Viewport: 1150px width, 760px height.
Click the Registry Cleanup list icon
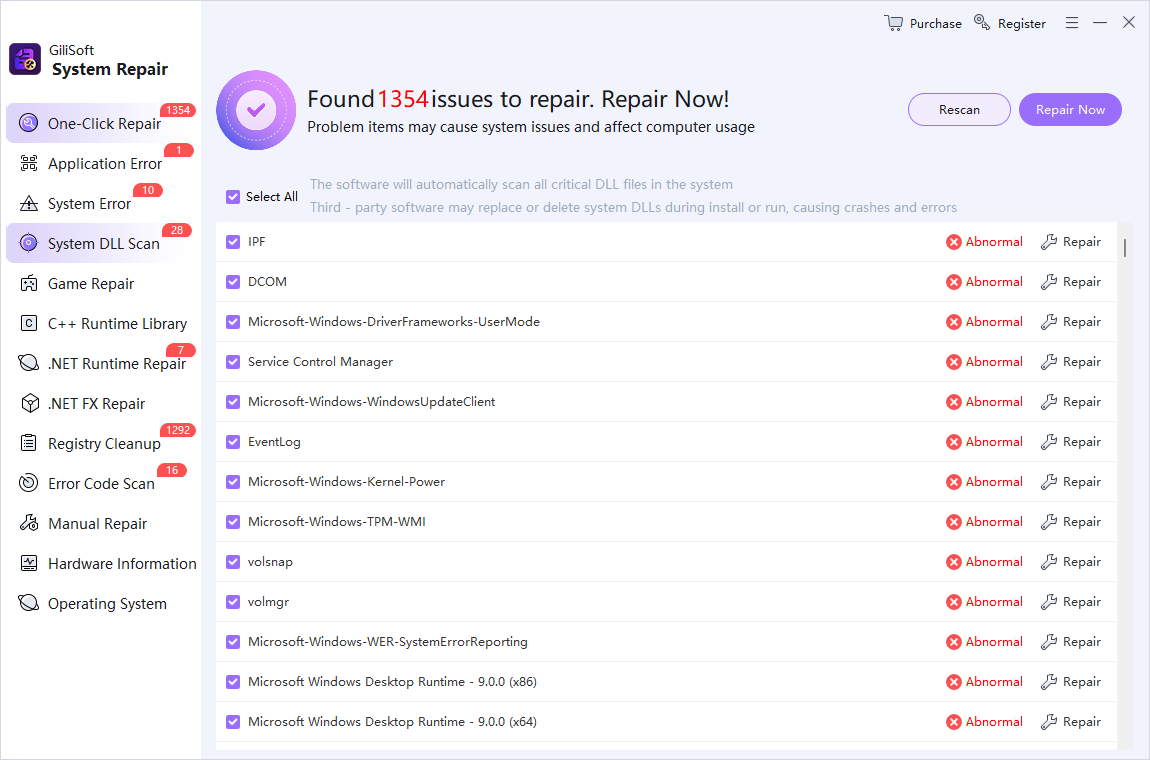tap(29, 442)
